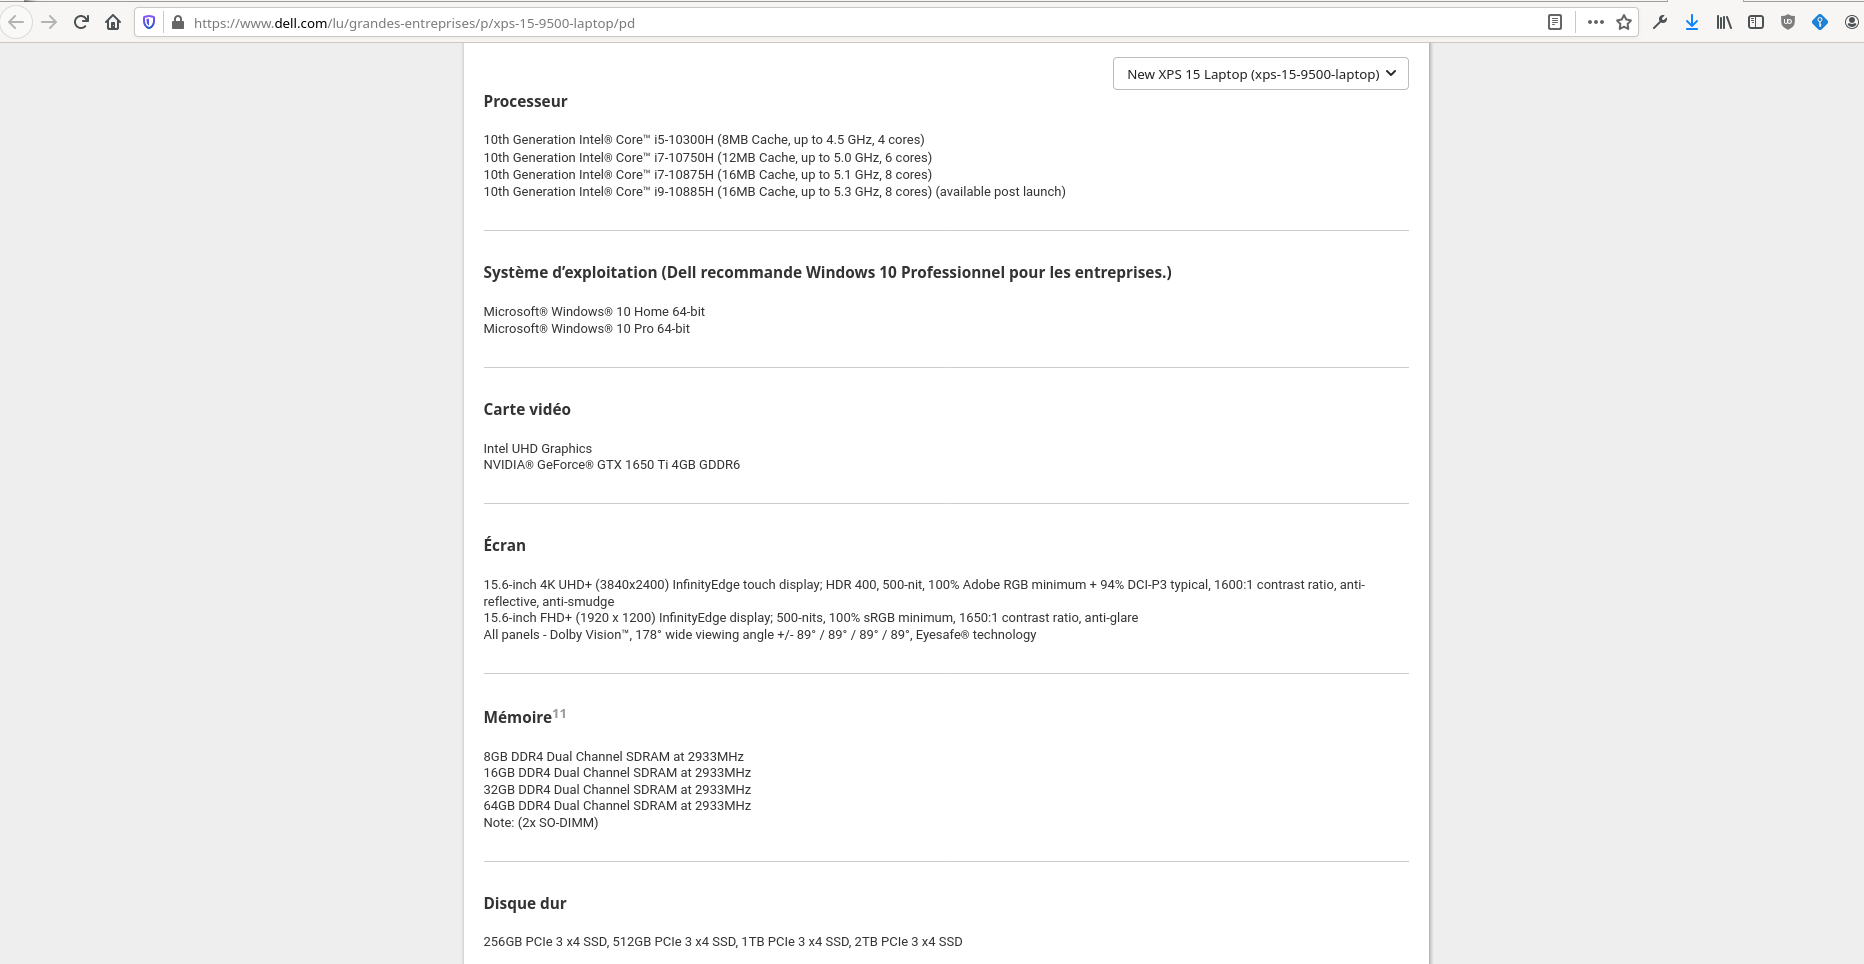Screen dimensions: 1864x964
Task: Open uBlock Origin extension popup
Action: tap(1788, 22)
